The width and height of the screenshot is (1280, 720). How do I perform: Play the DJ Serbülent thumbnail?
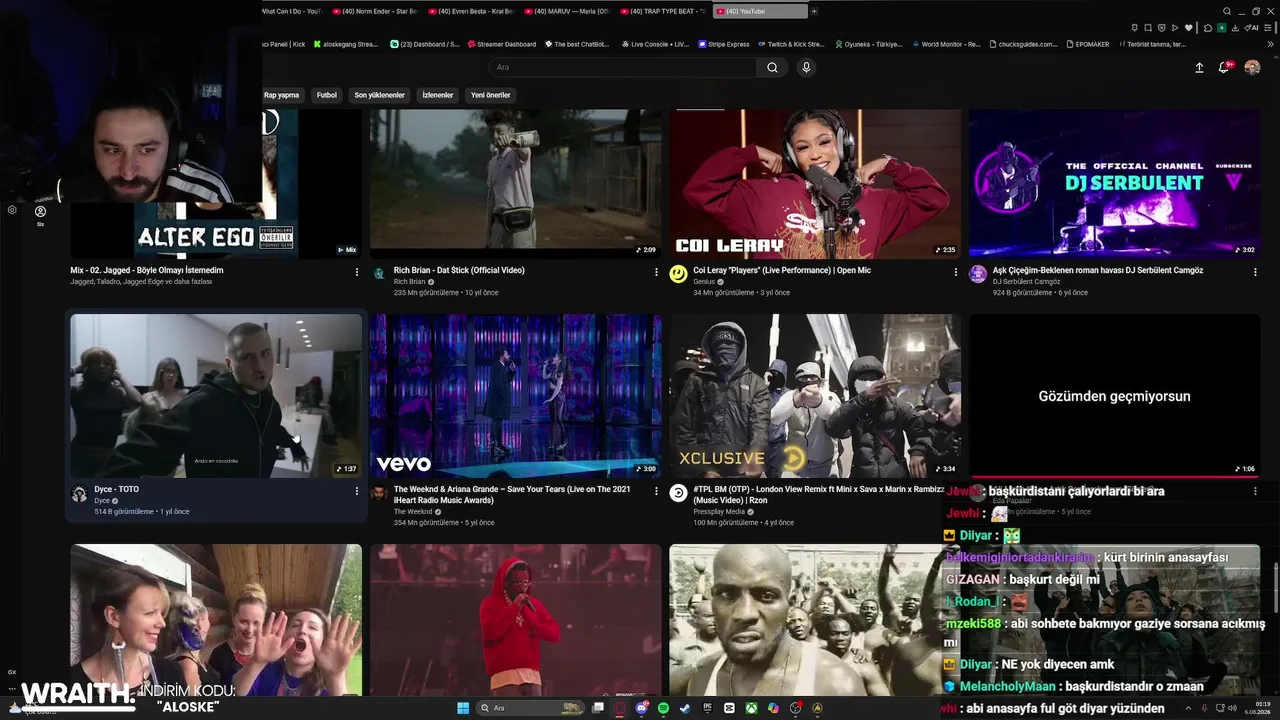click(x=1114, y=184)
